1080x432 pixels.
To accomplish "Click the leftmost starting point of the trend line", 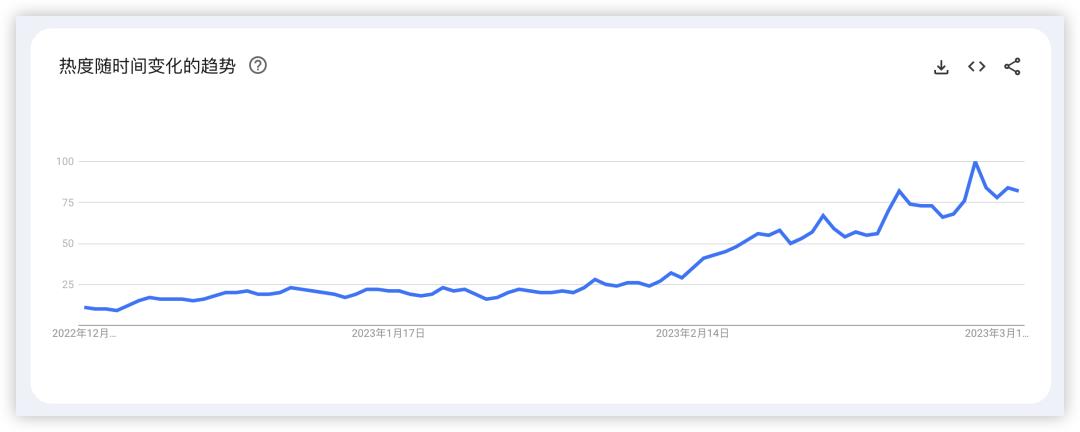I will 85,307.
